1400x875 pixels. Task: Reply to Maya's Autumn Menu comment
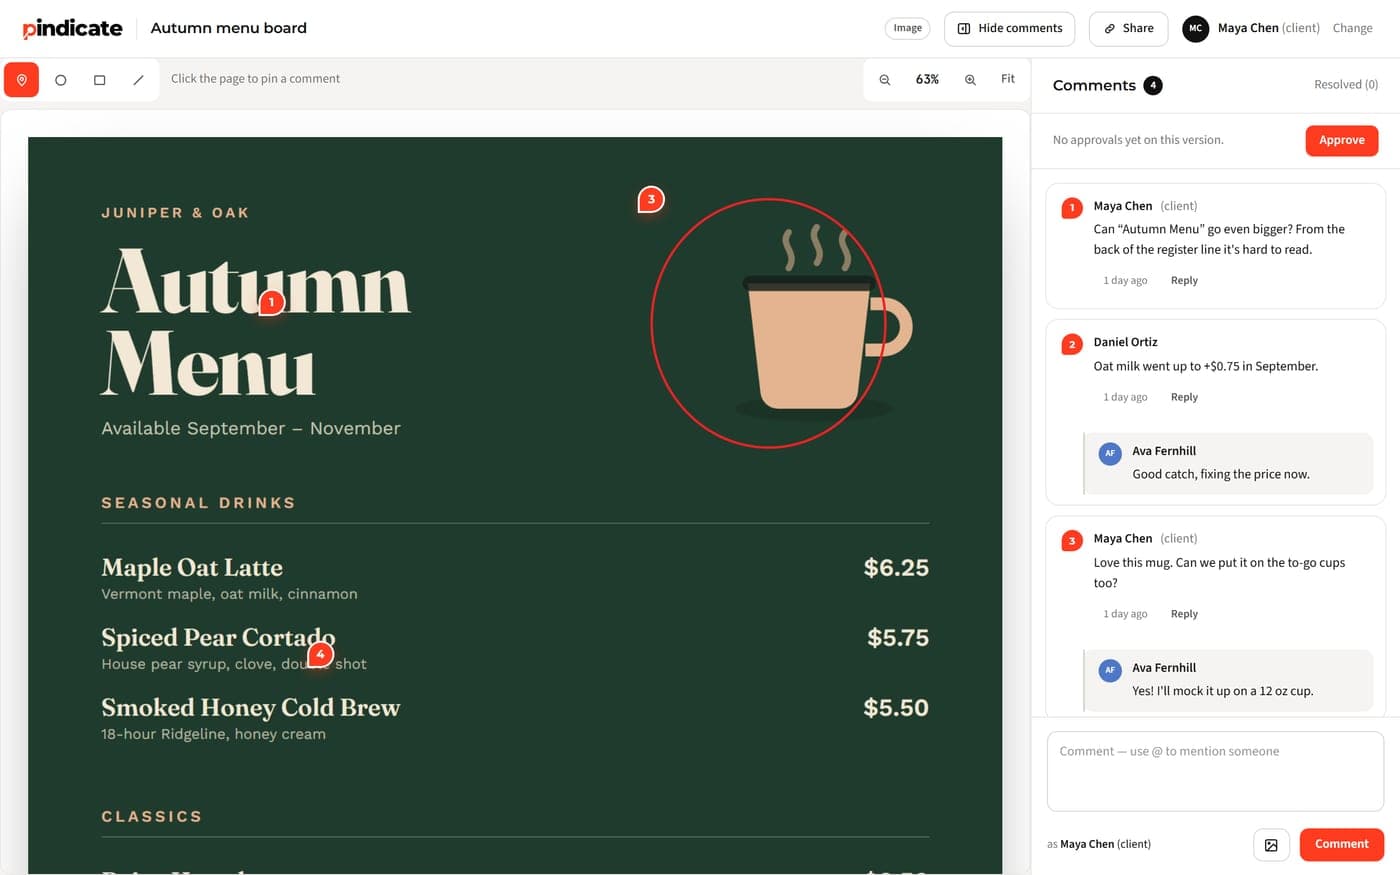coord(1184,281)
